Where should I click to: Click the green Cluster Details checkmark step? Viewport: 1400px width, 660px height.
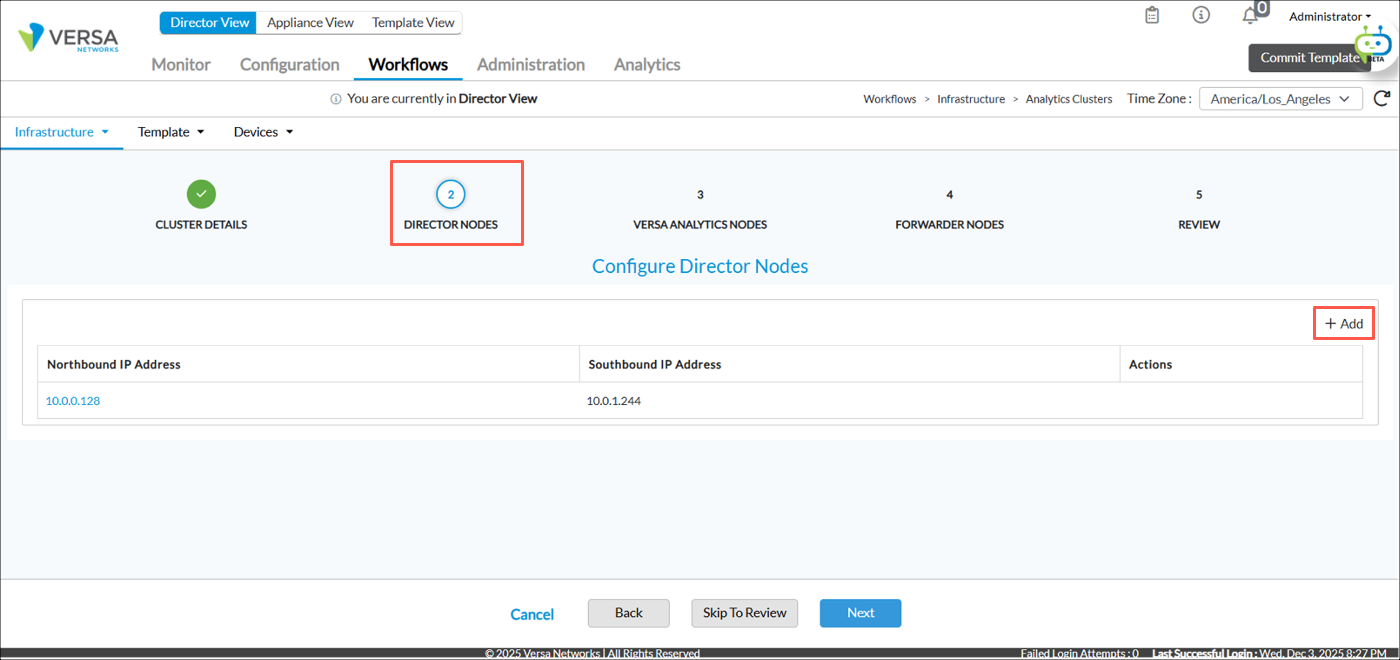tap(201, 194)
